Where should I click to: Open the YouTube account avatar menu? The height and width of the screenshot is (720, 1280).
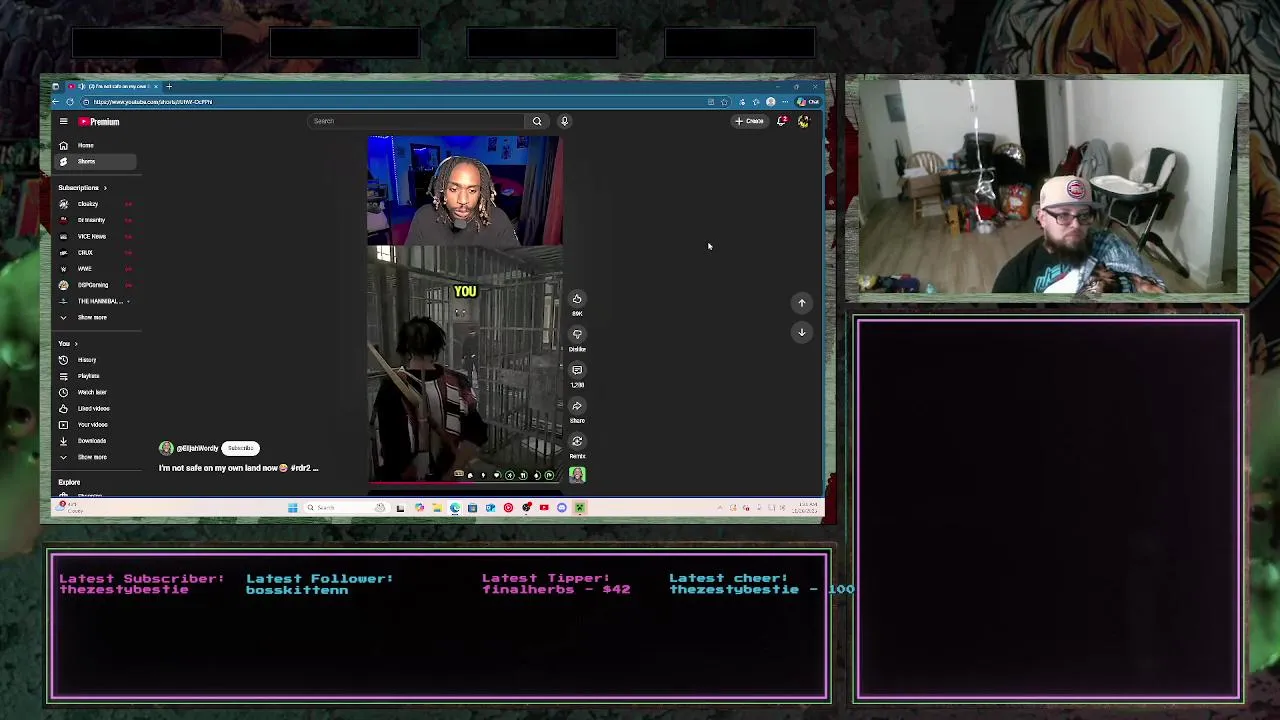tap(803, 121)
